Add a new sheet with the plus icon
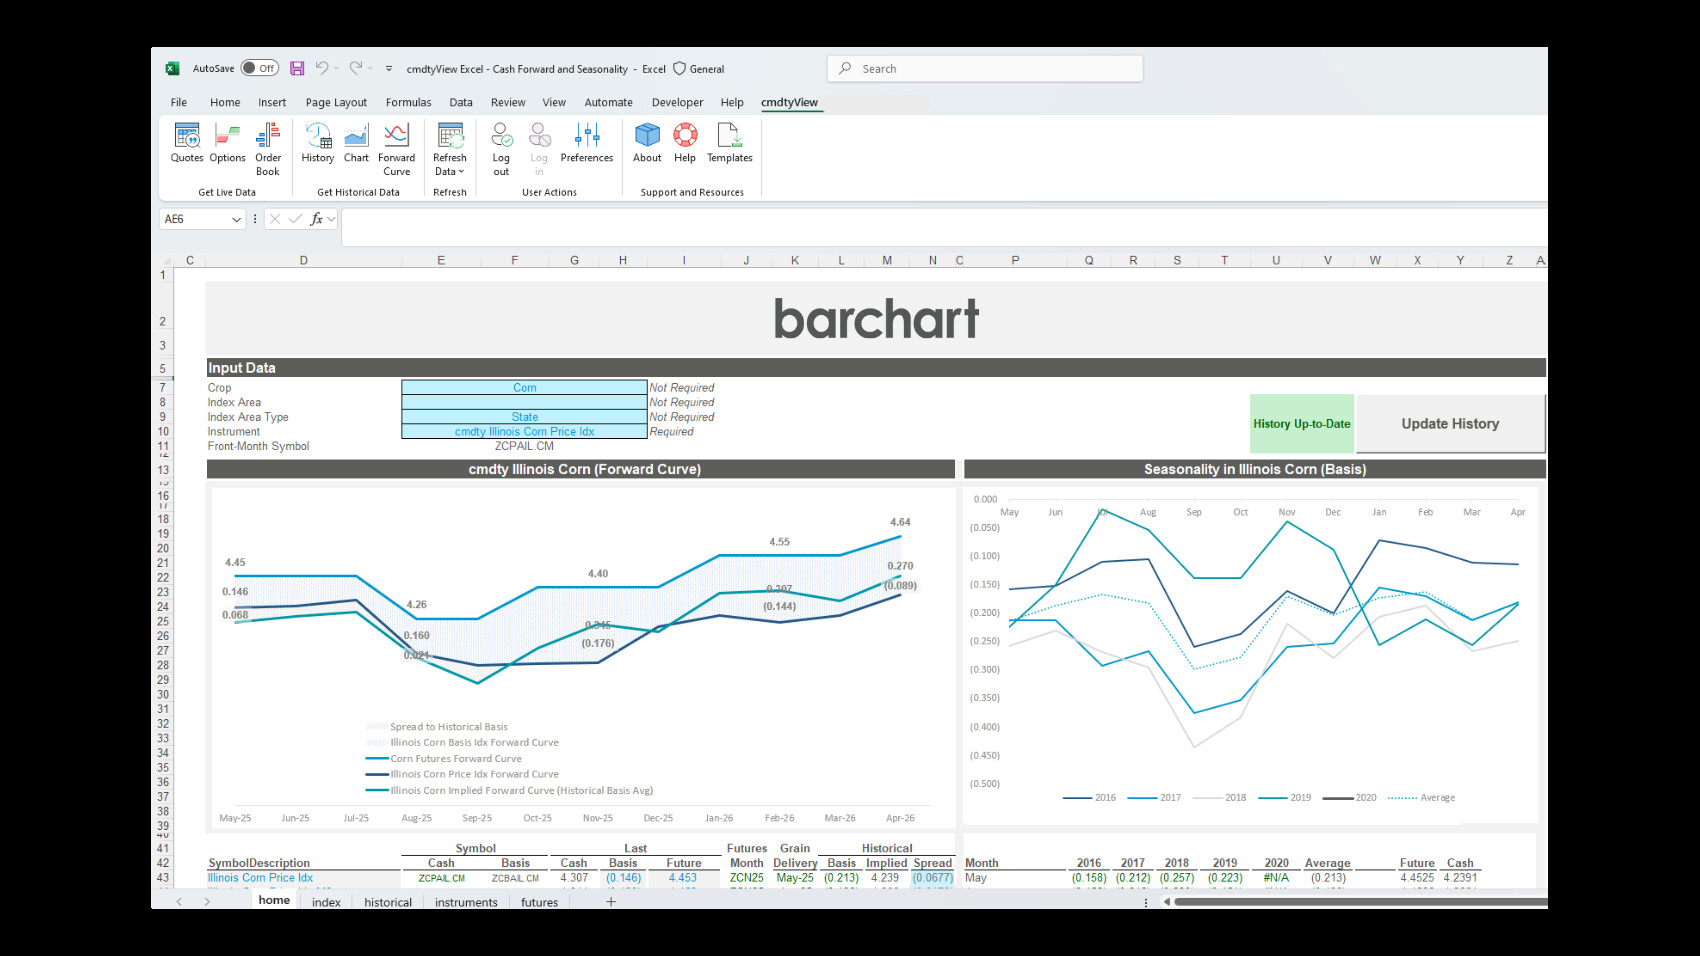 pyautogui.click(x=611, y=902)
